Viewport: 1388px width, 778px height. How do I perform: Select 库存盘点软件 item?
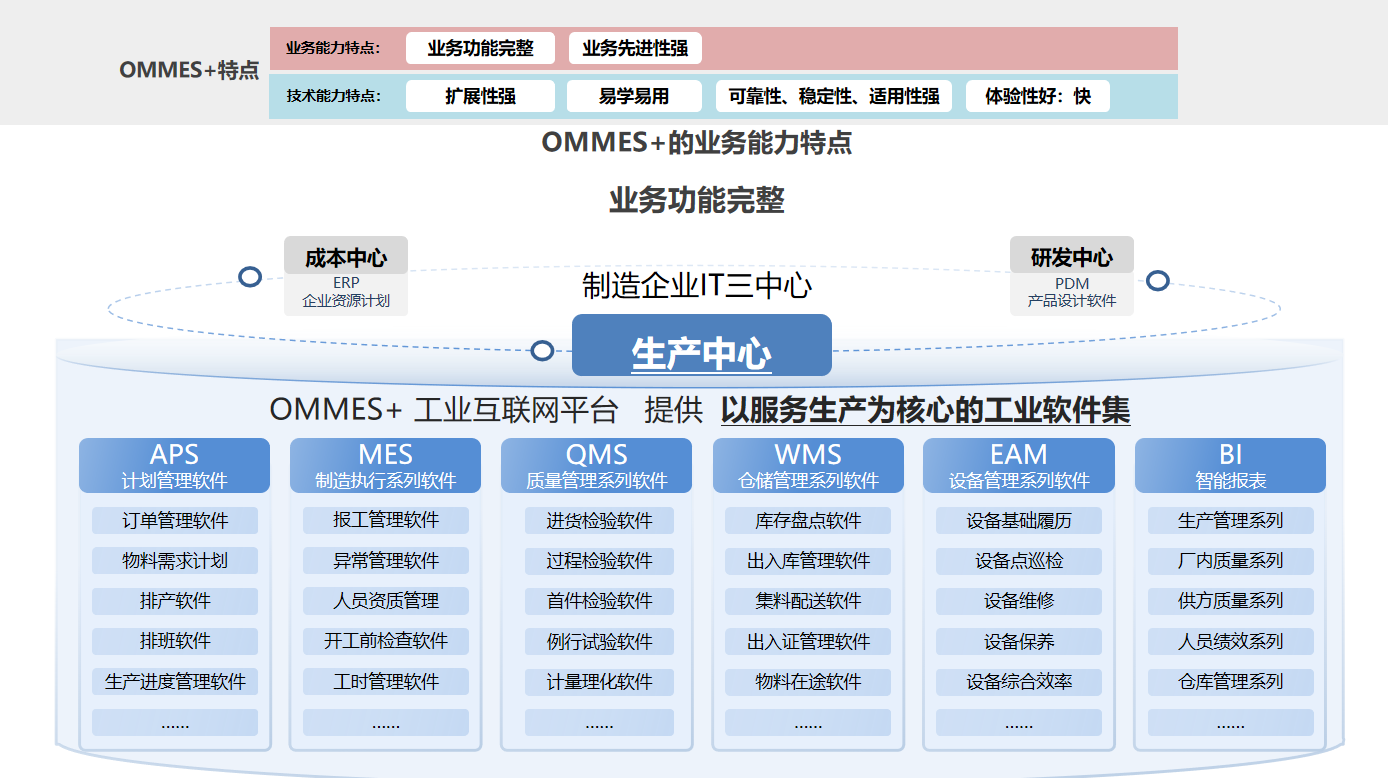(x=808, y=520)
